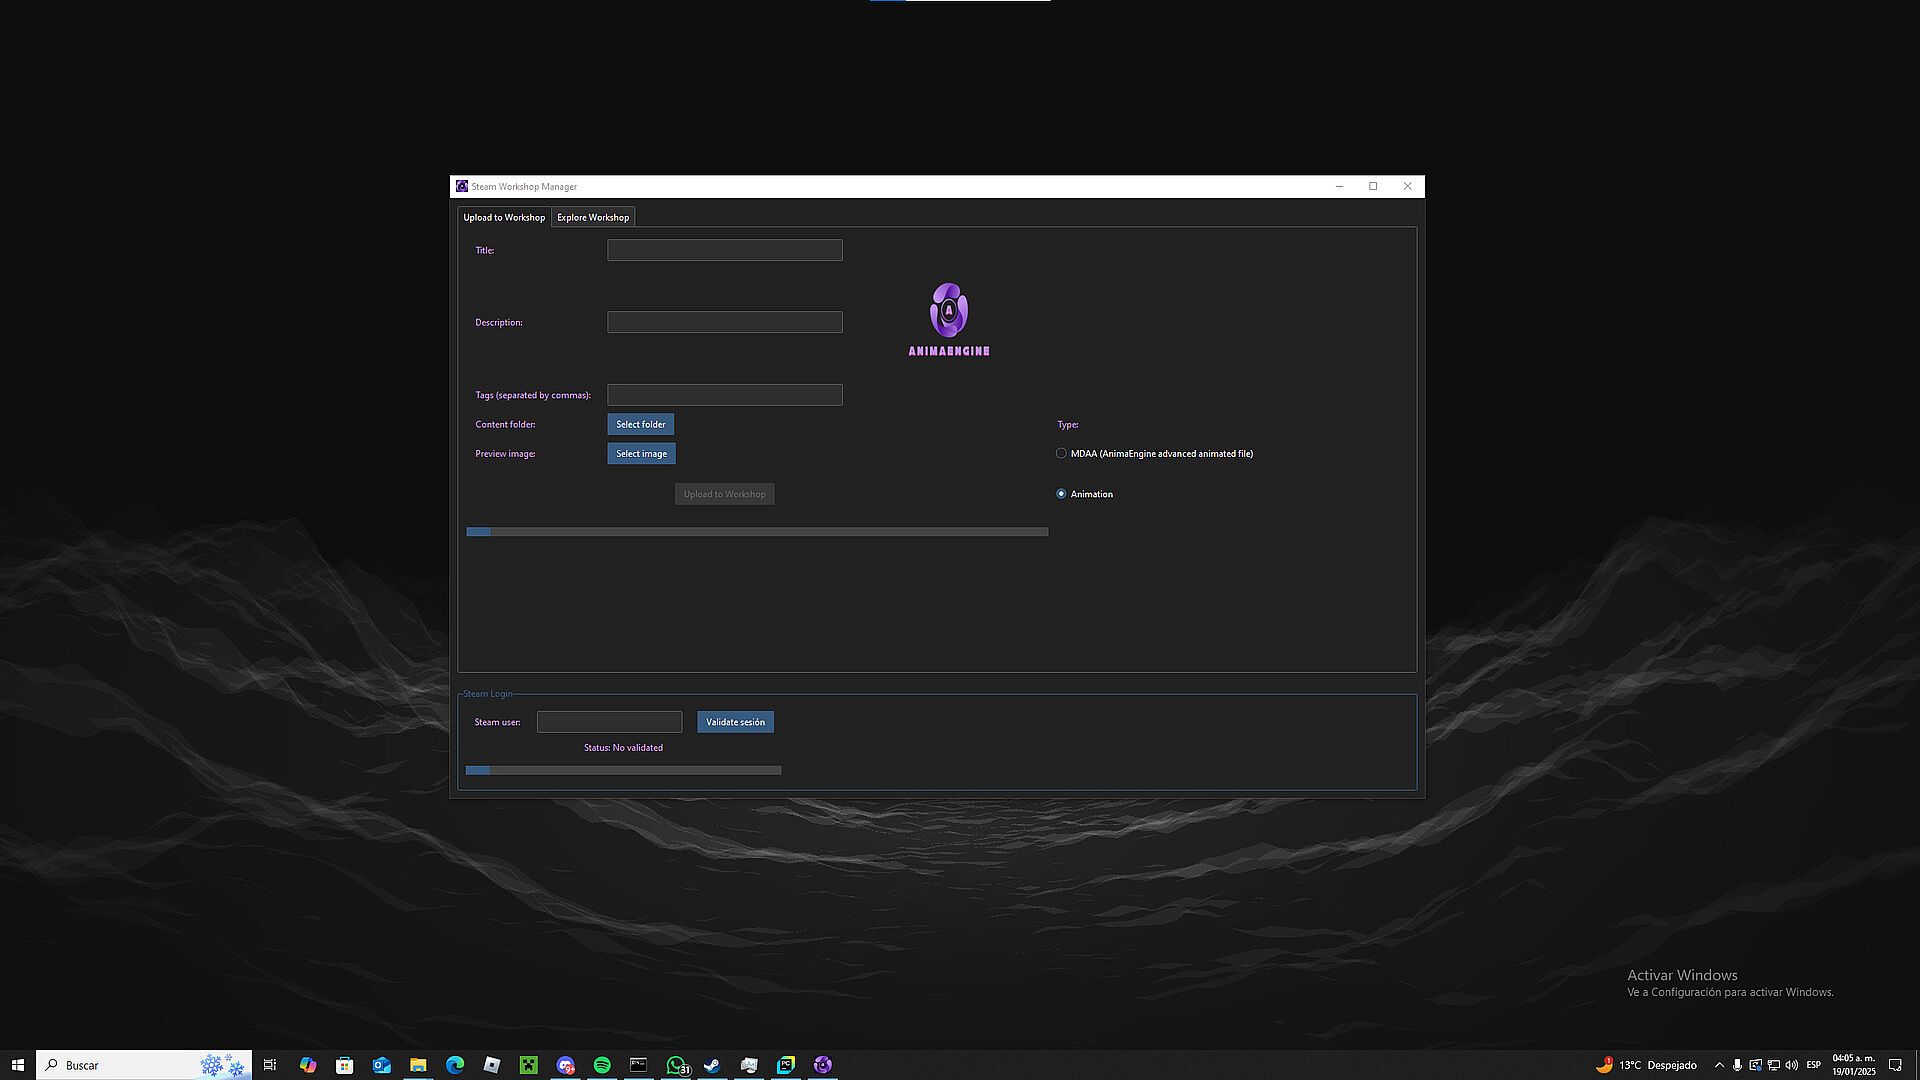The image size is (1920, 1080).
Task: Switch to the Upload to Workshop tab
Action: point(504,217)
